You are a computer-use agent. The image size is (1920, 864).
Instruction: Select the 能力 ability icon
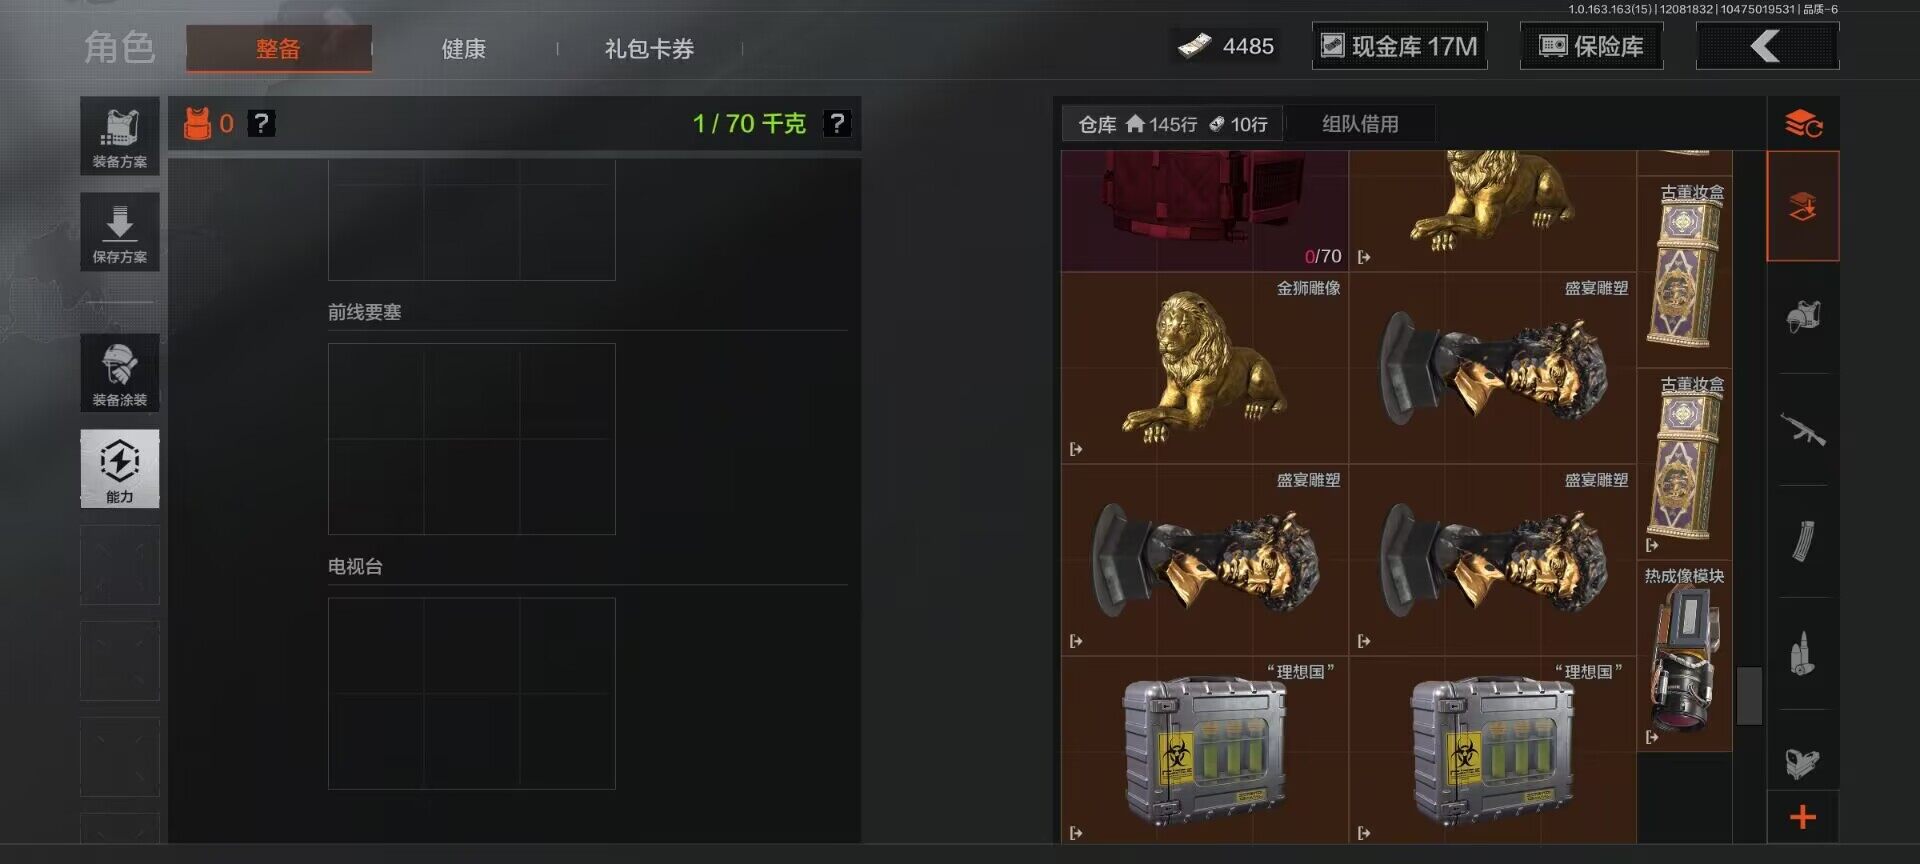point(120,469)
